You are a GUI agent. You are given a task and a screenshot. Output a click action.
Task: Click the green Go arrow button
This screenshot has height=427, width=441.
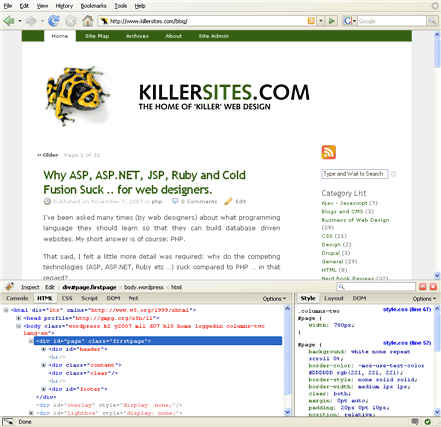(332, 21)
